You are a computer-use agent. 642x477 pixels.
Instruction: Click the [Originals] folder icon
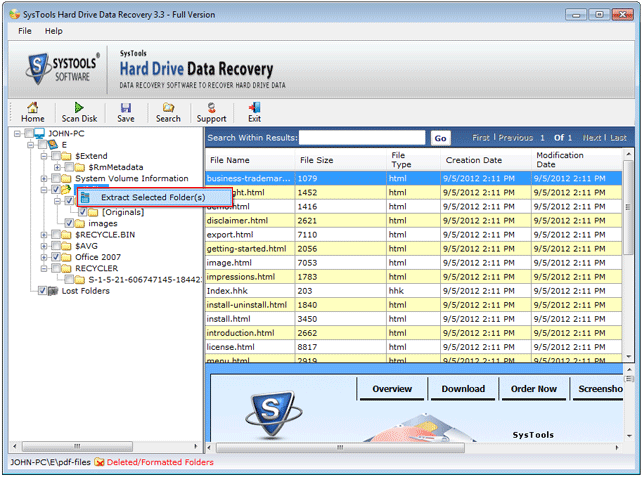tap(93, 212)
